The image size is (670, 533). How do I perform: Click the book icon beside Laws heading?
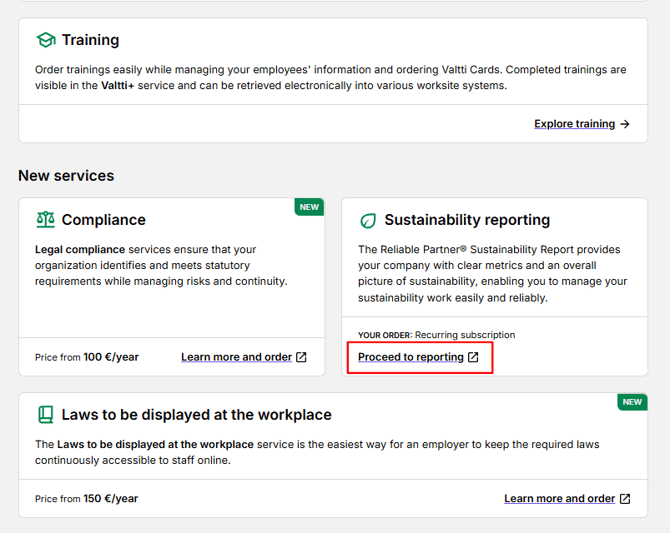point(45,414)
